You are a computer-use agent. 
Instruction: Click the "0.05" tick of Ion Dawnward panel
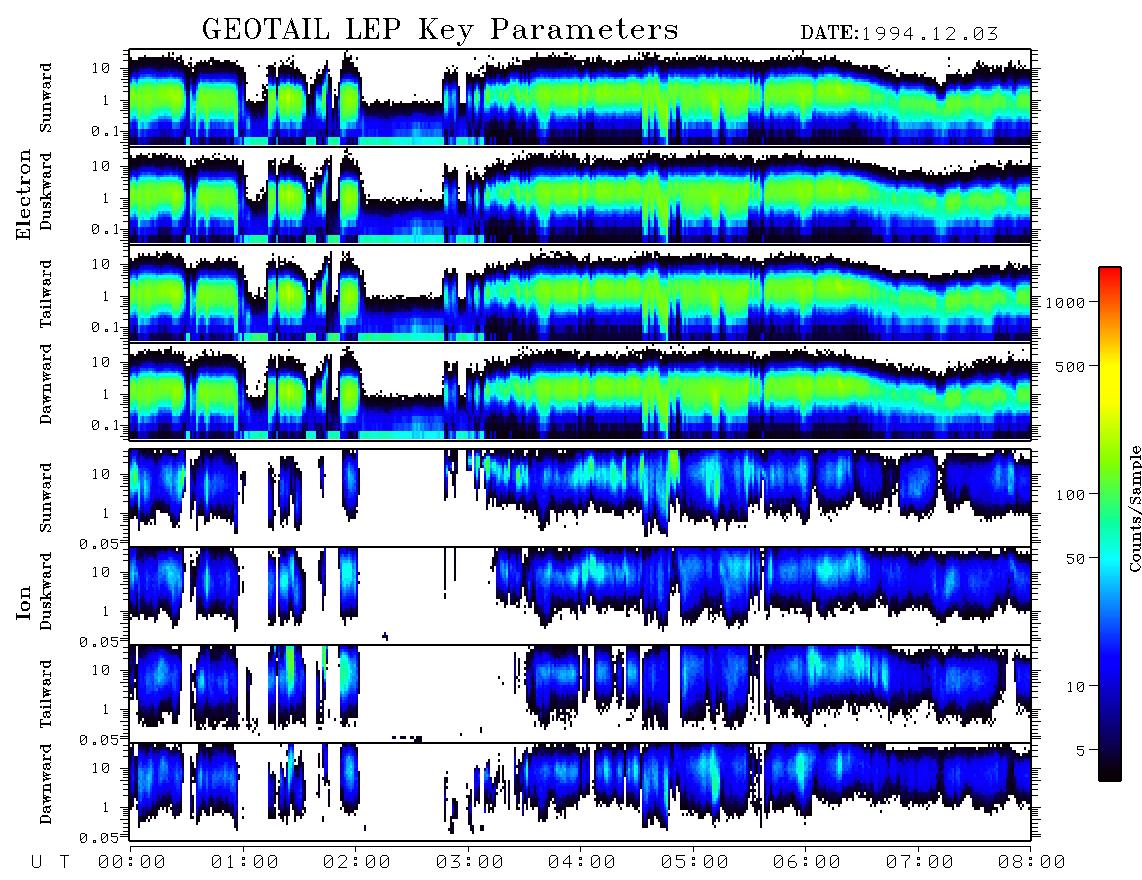click(99, 838)
